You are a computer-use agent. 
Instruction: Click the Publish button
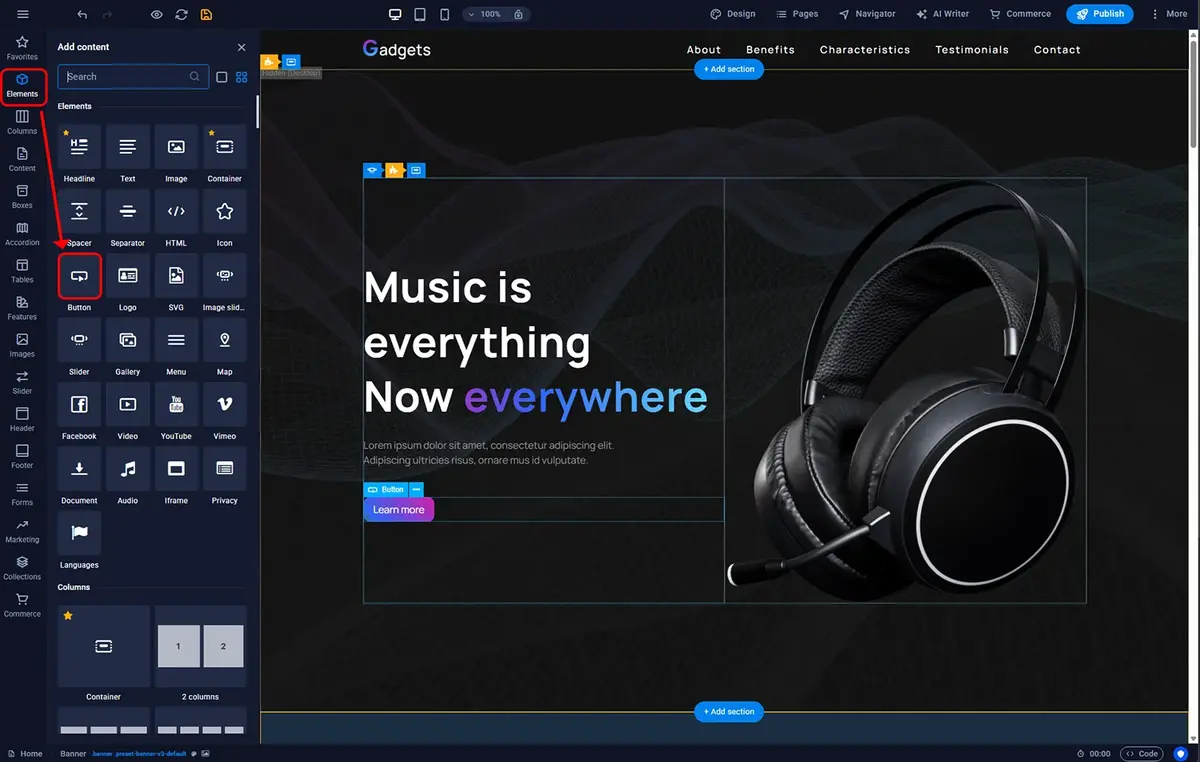pyautogui.click(x=1099, y=14)
